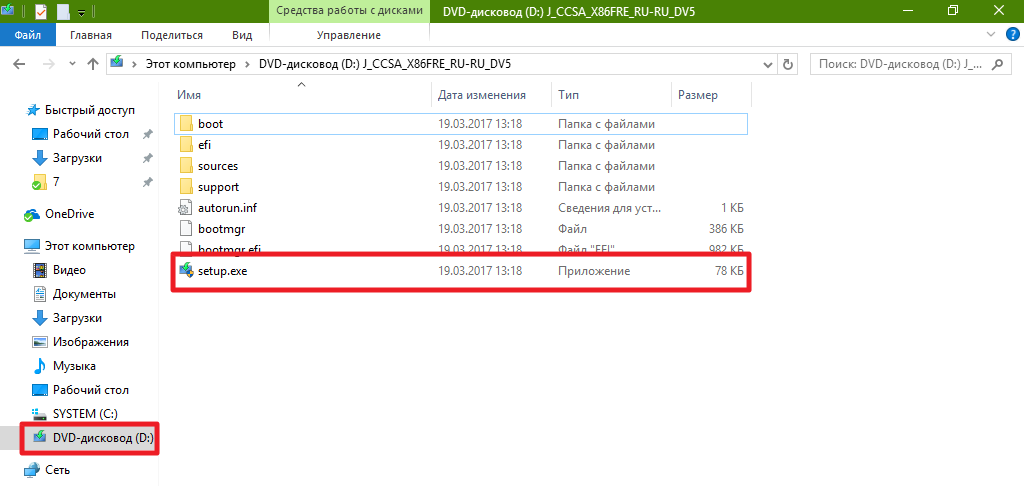This screenshot has height=486, width=1024.
Task: Open the Файл menu tab
Action: point(28,35)
